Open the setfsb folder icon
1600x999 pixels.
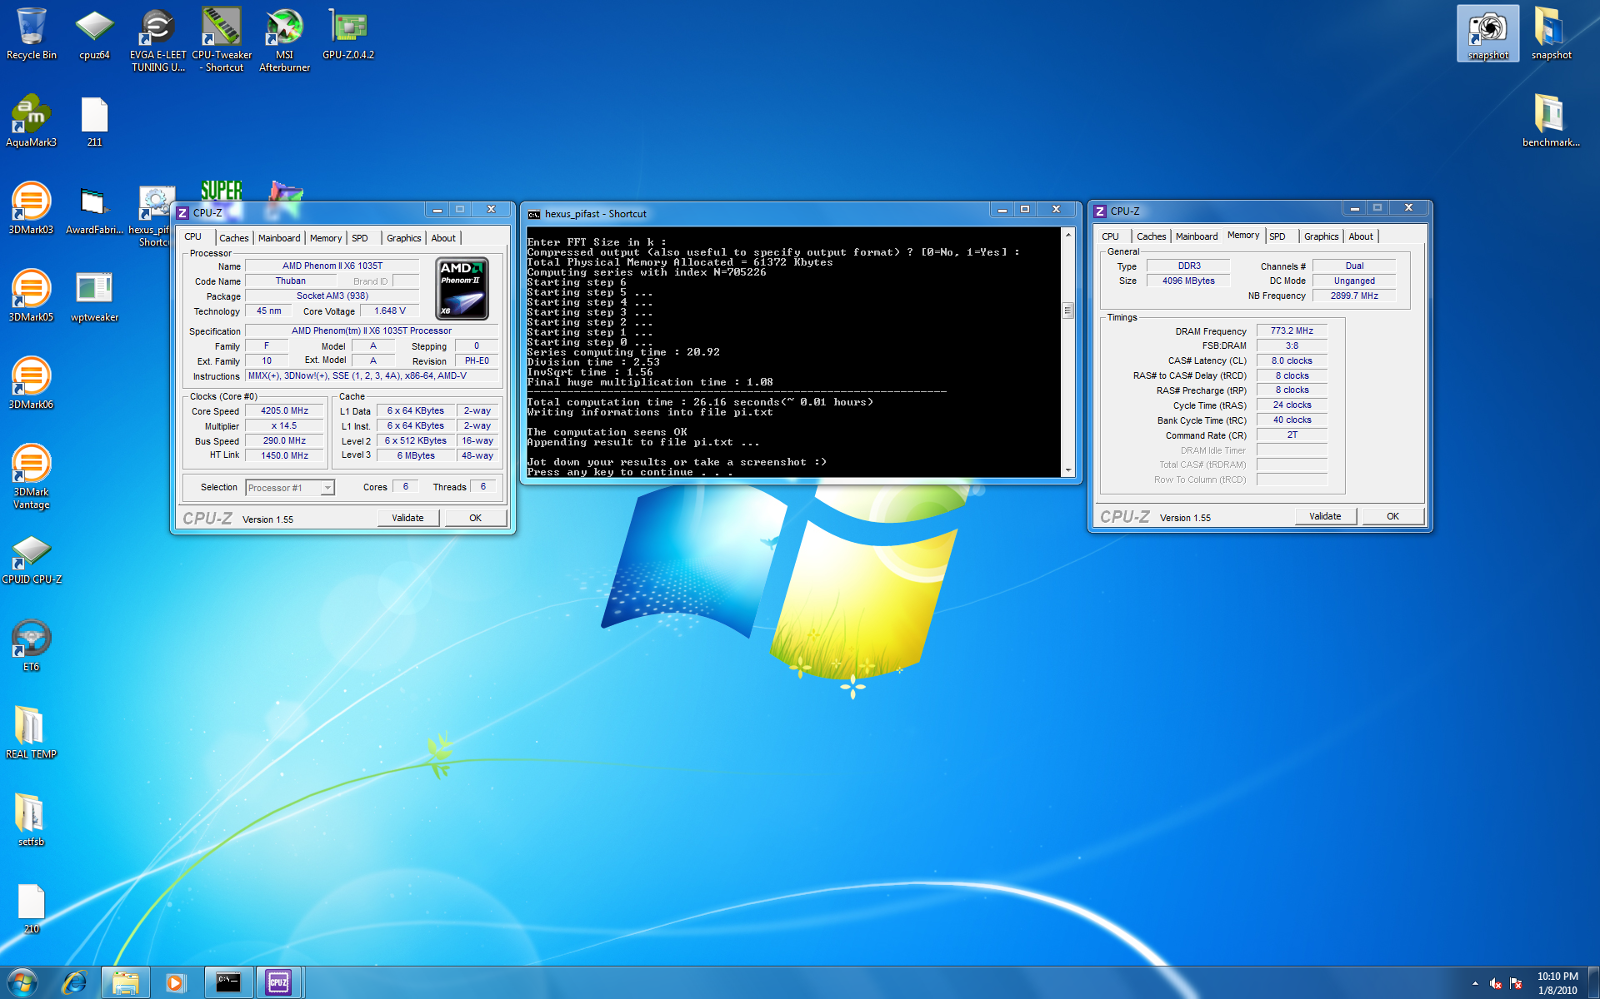[x=31, y=820]
